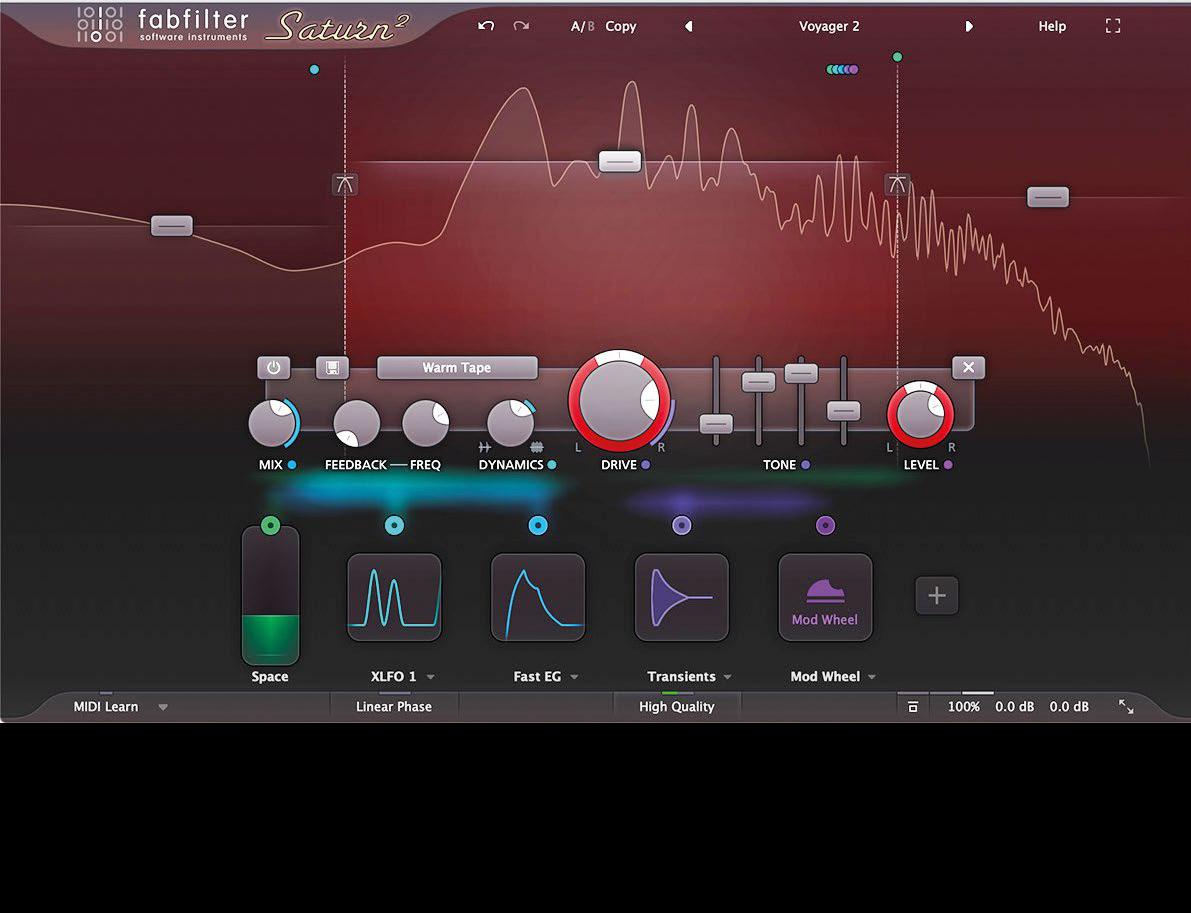This screenshot has height=913, width=1191.
Task: Toggle A/B comparison state
Action: (x=583, y=27)
